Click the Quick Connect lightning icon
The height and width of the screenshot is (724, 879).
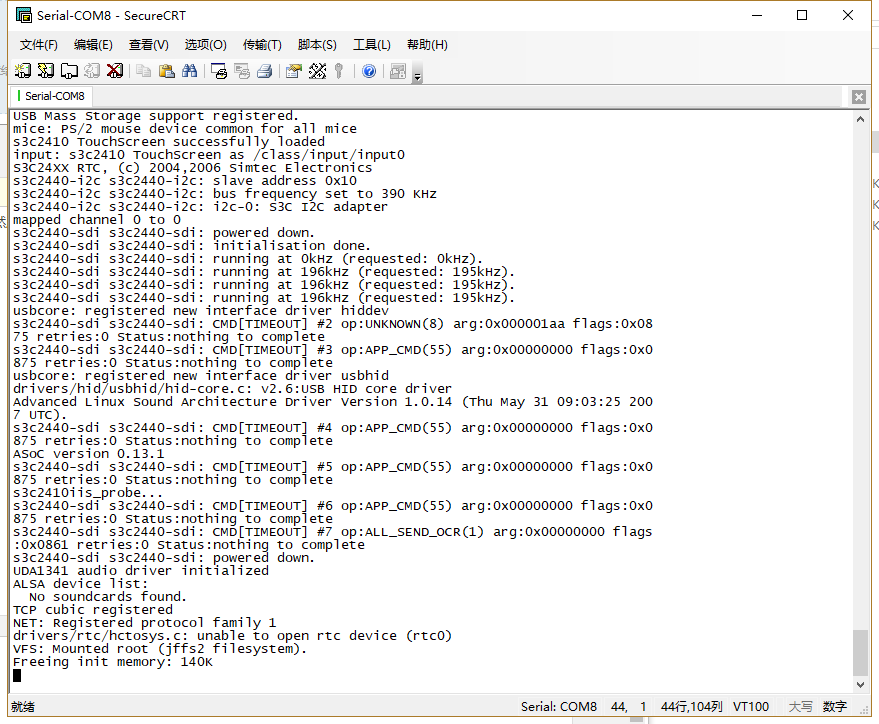(46, 71)
